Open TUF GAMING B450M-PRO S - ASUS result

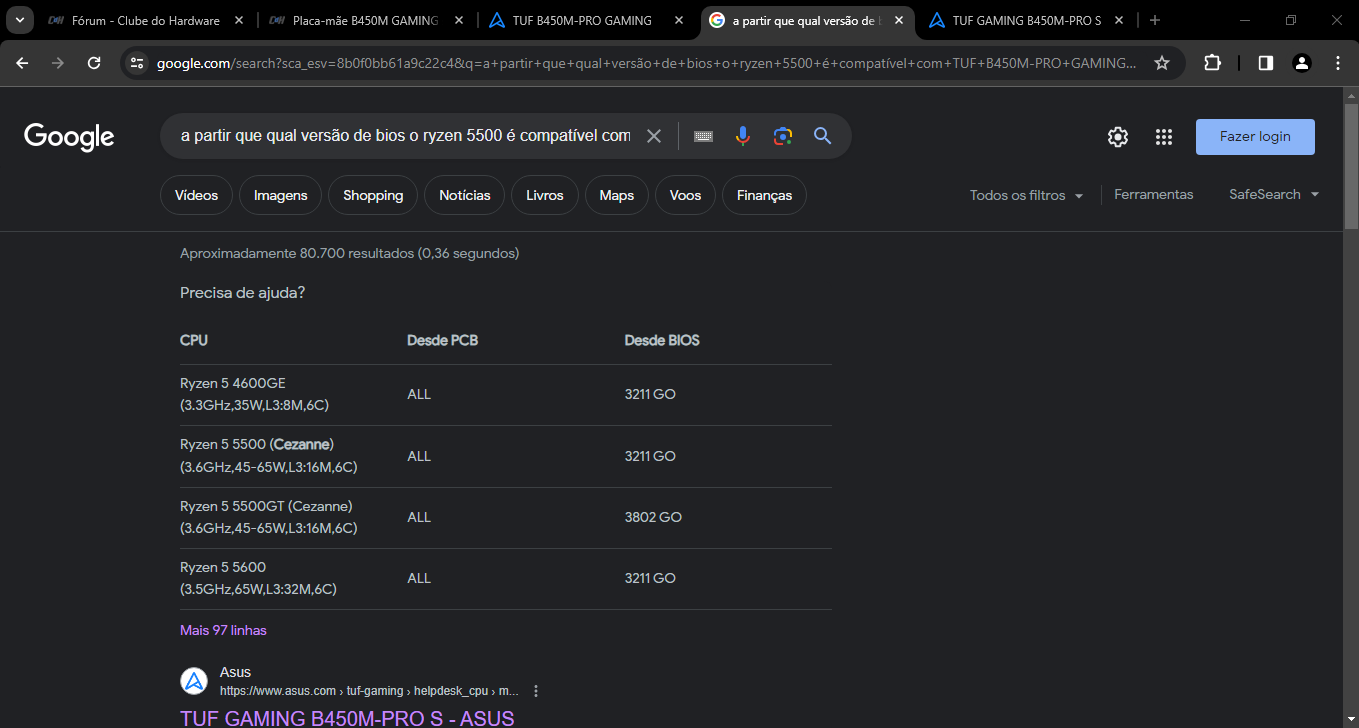tap(347, 718)
